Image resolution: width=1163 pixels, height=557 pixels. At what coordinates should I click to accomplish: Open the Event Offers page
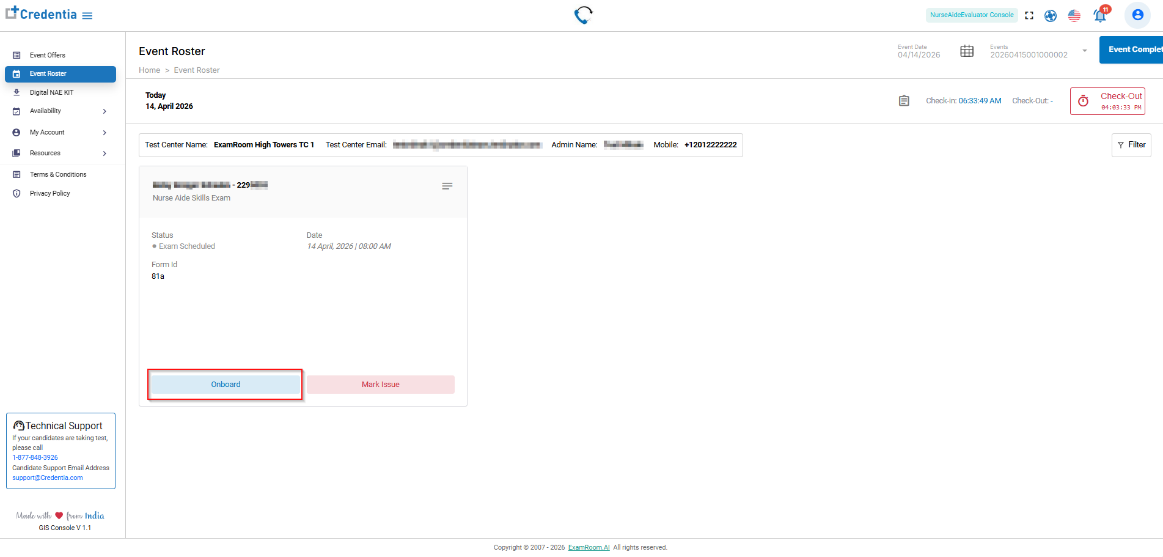[47, 56]
